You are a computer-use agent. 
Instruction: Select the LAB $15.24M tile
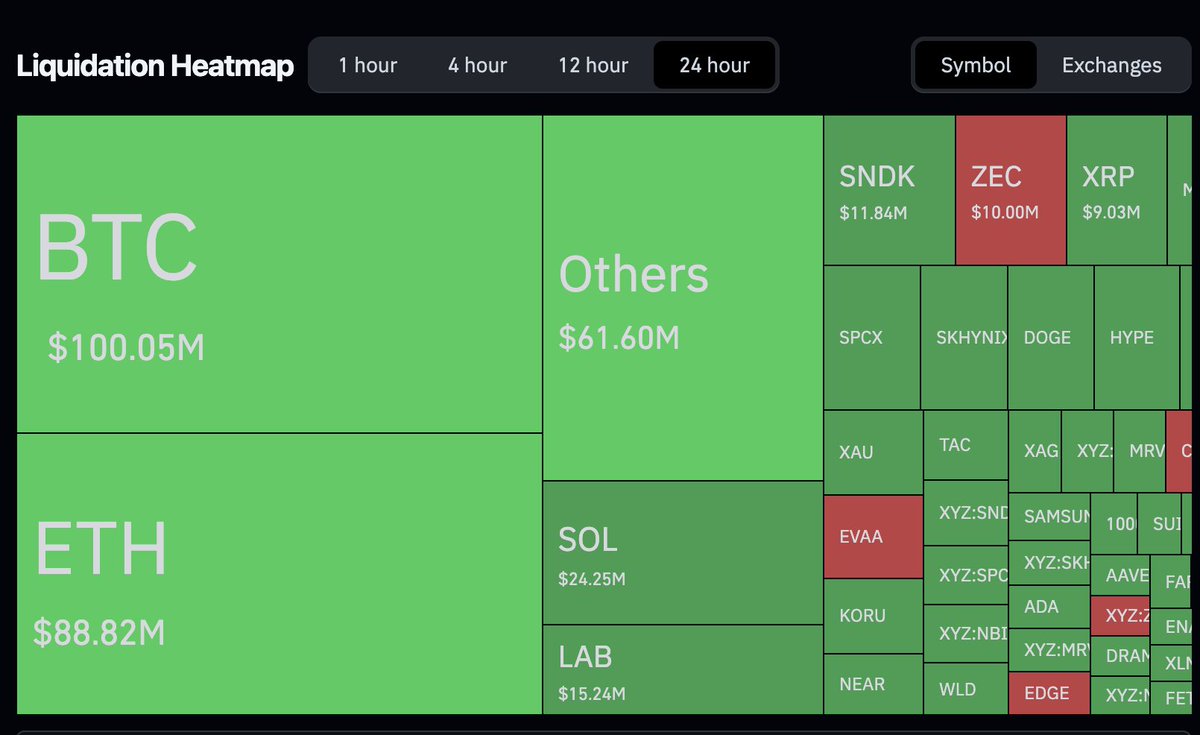[683, 669]
